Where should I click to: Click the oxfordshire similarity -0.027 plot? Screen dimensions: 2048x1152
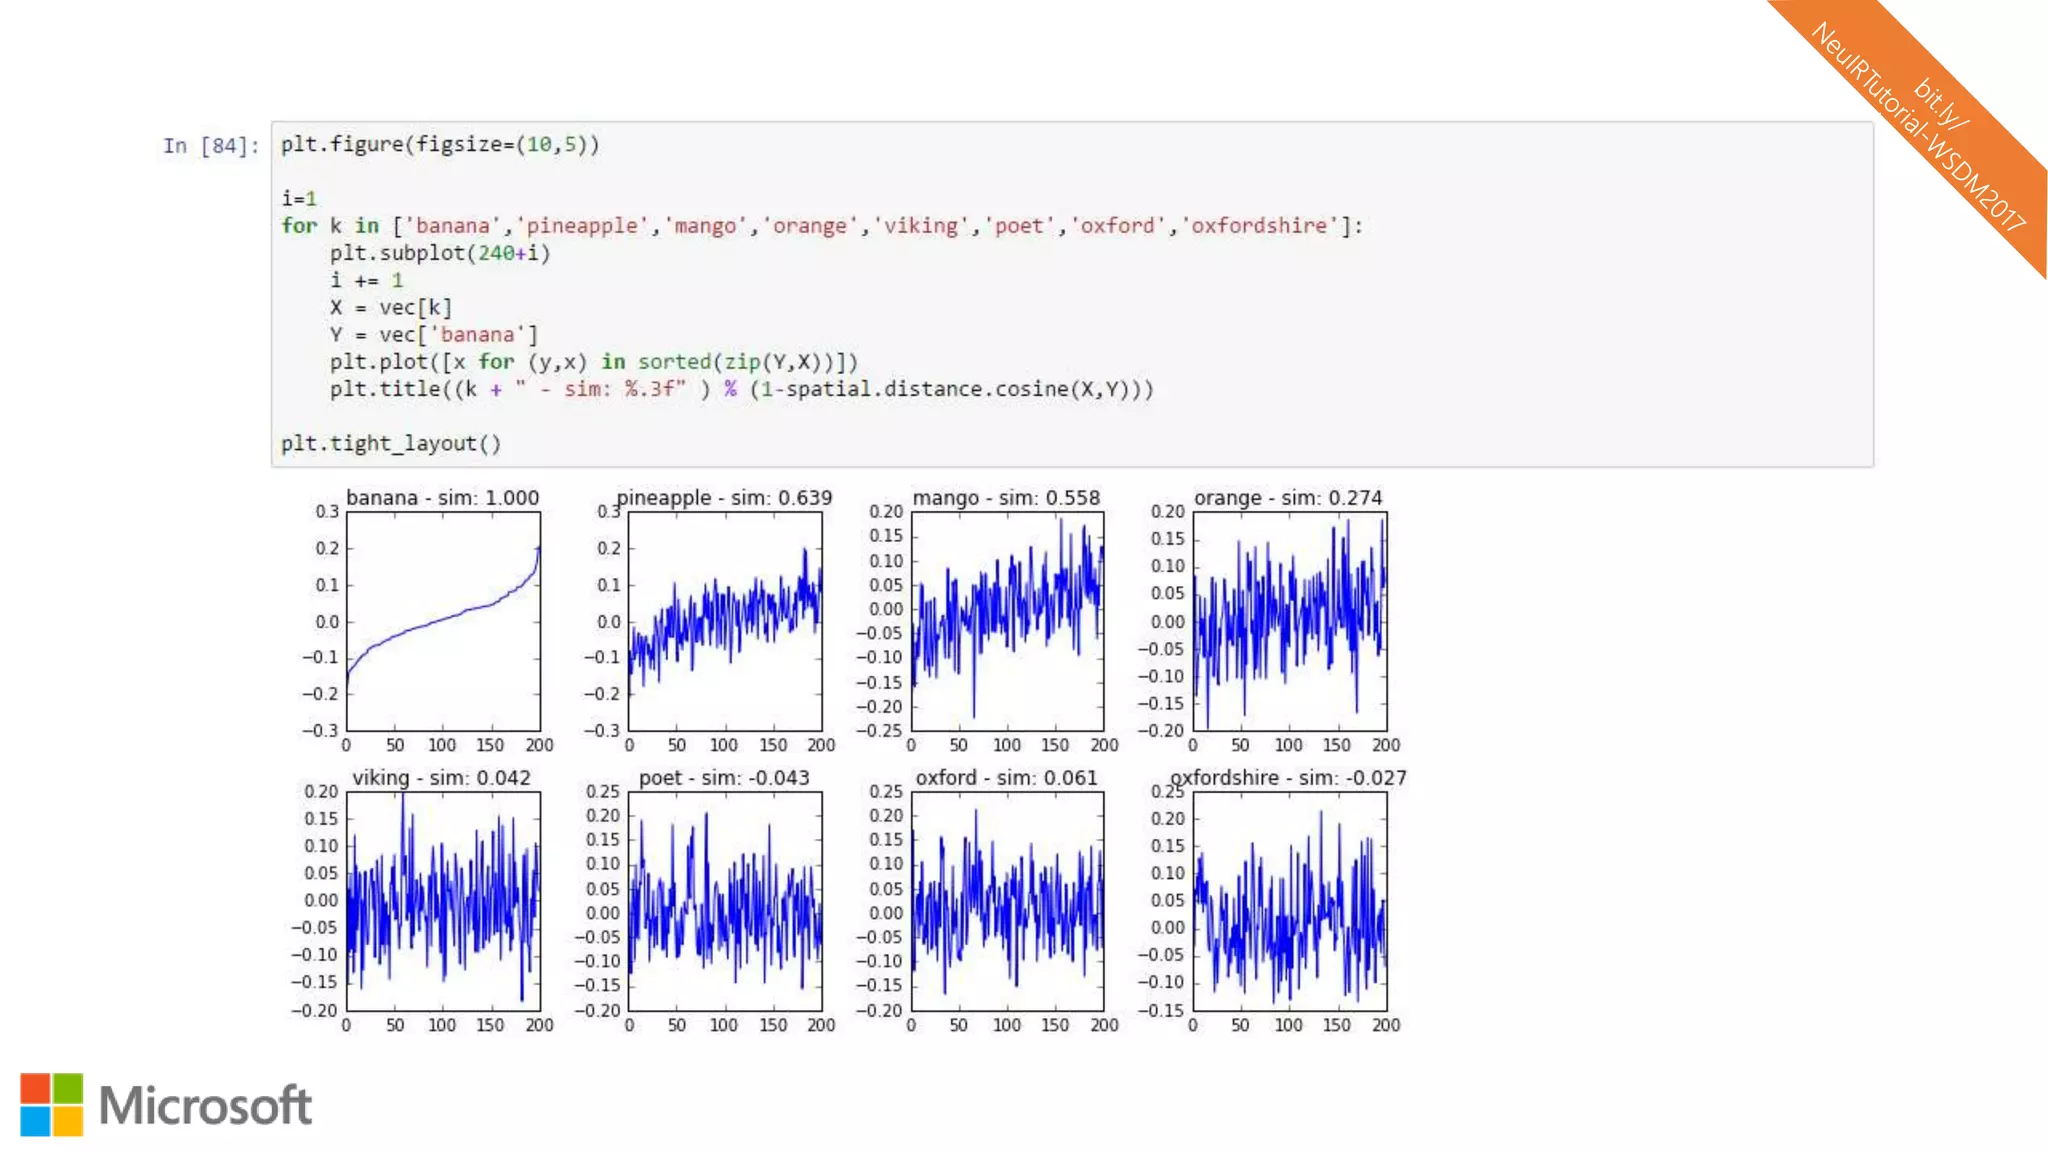click(x=1289, y=901)
